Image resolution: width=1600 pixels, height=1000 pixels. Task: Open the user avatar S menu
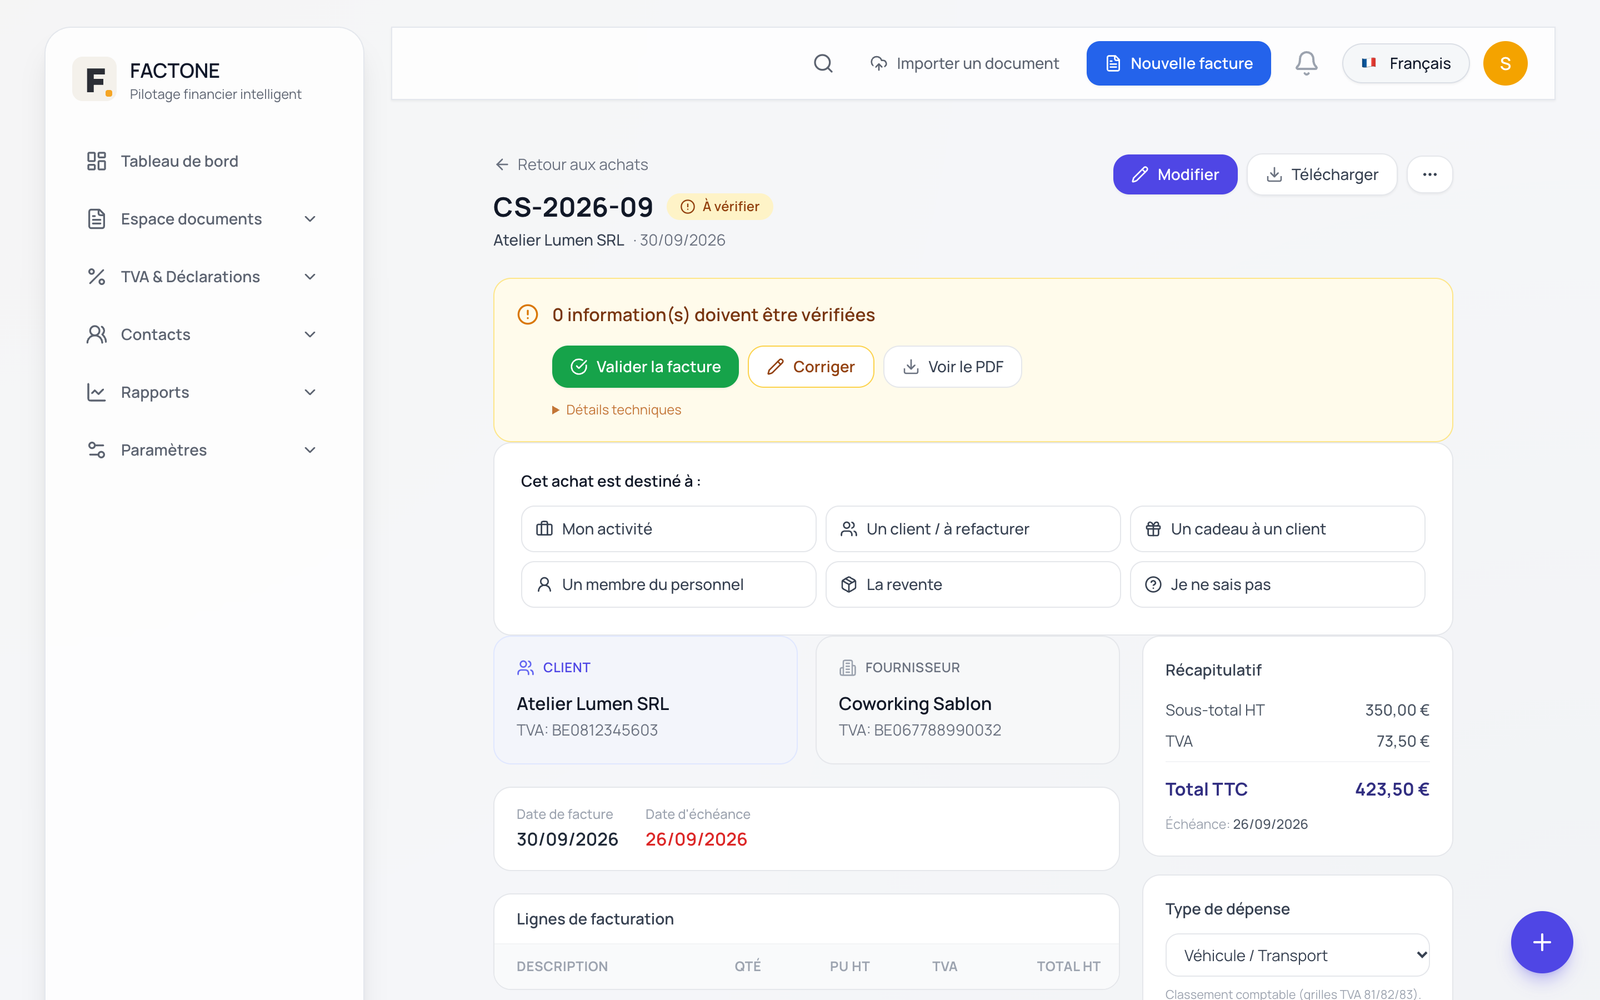pyautogui.click(x=1505, y=63)
